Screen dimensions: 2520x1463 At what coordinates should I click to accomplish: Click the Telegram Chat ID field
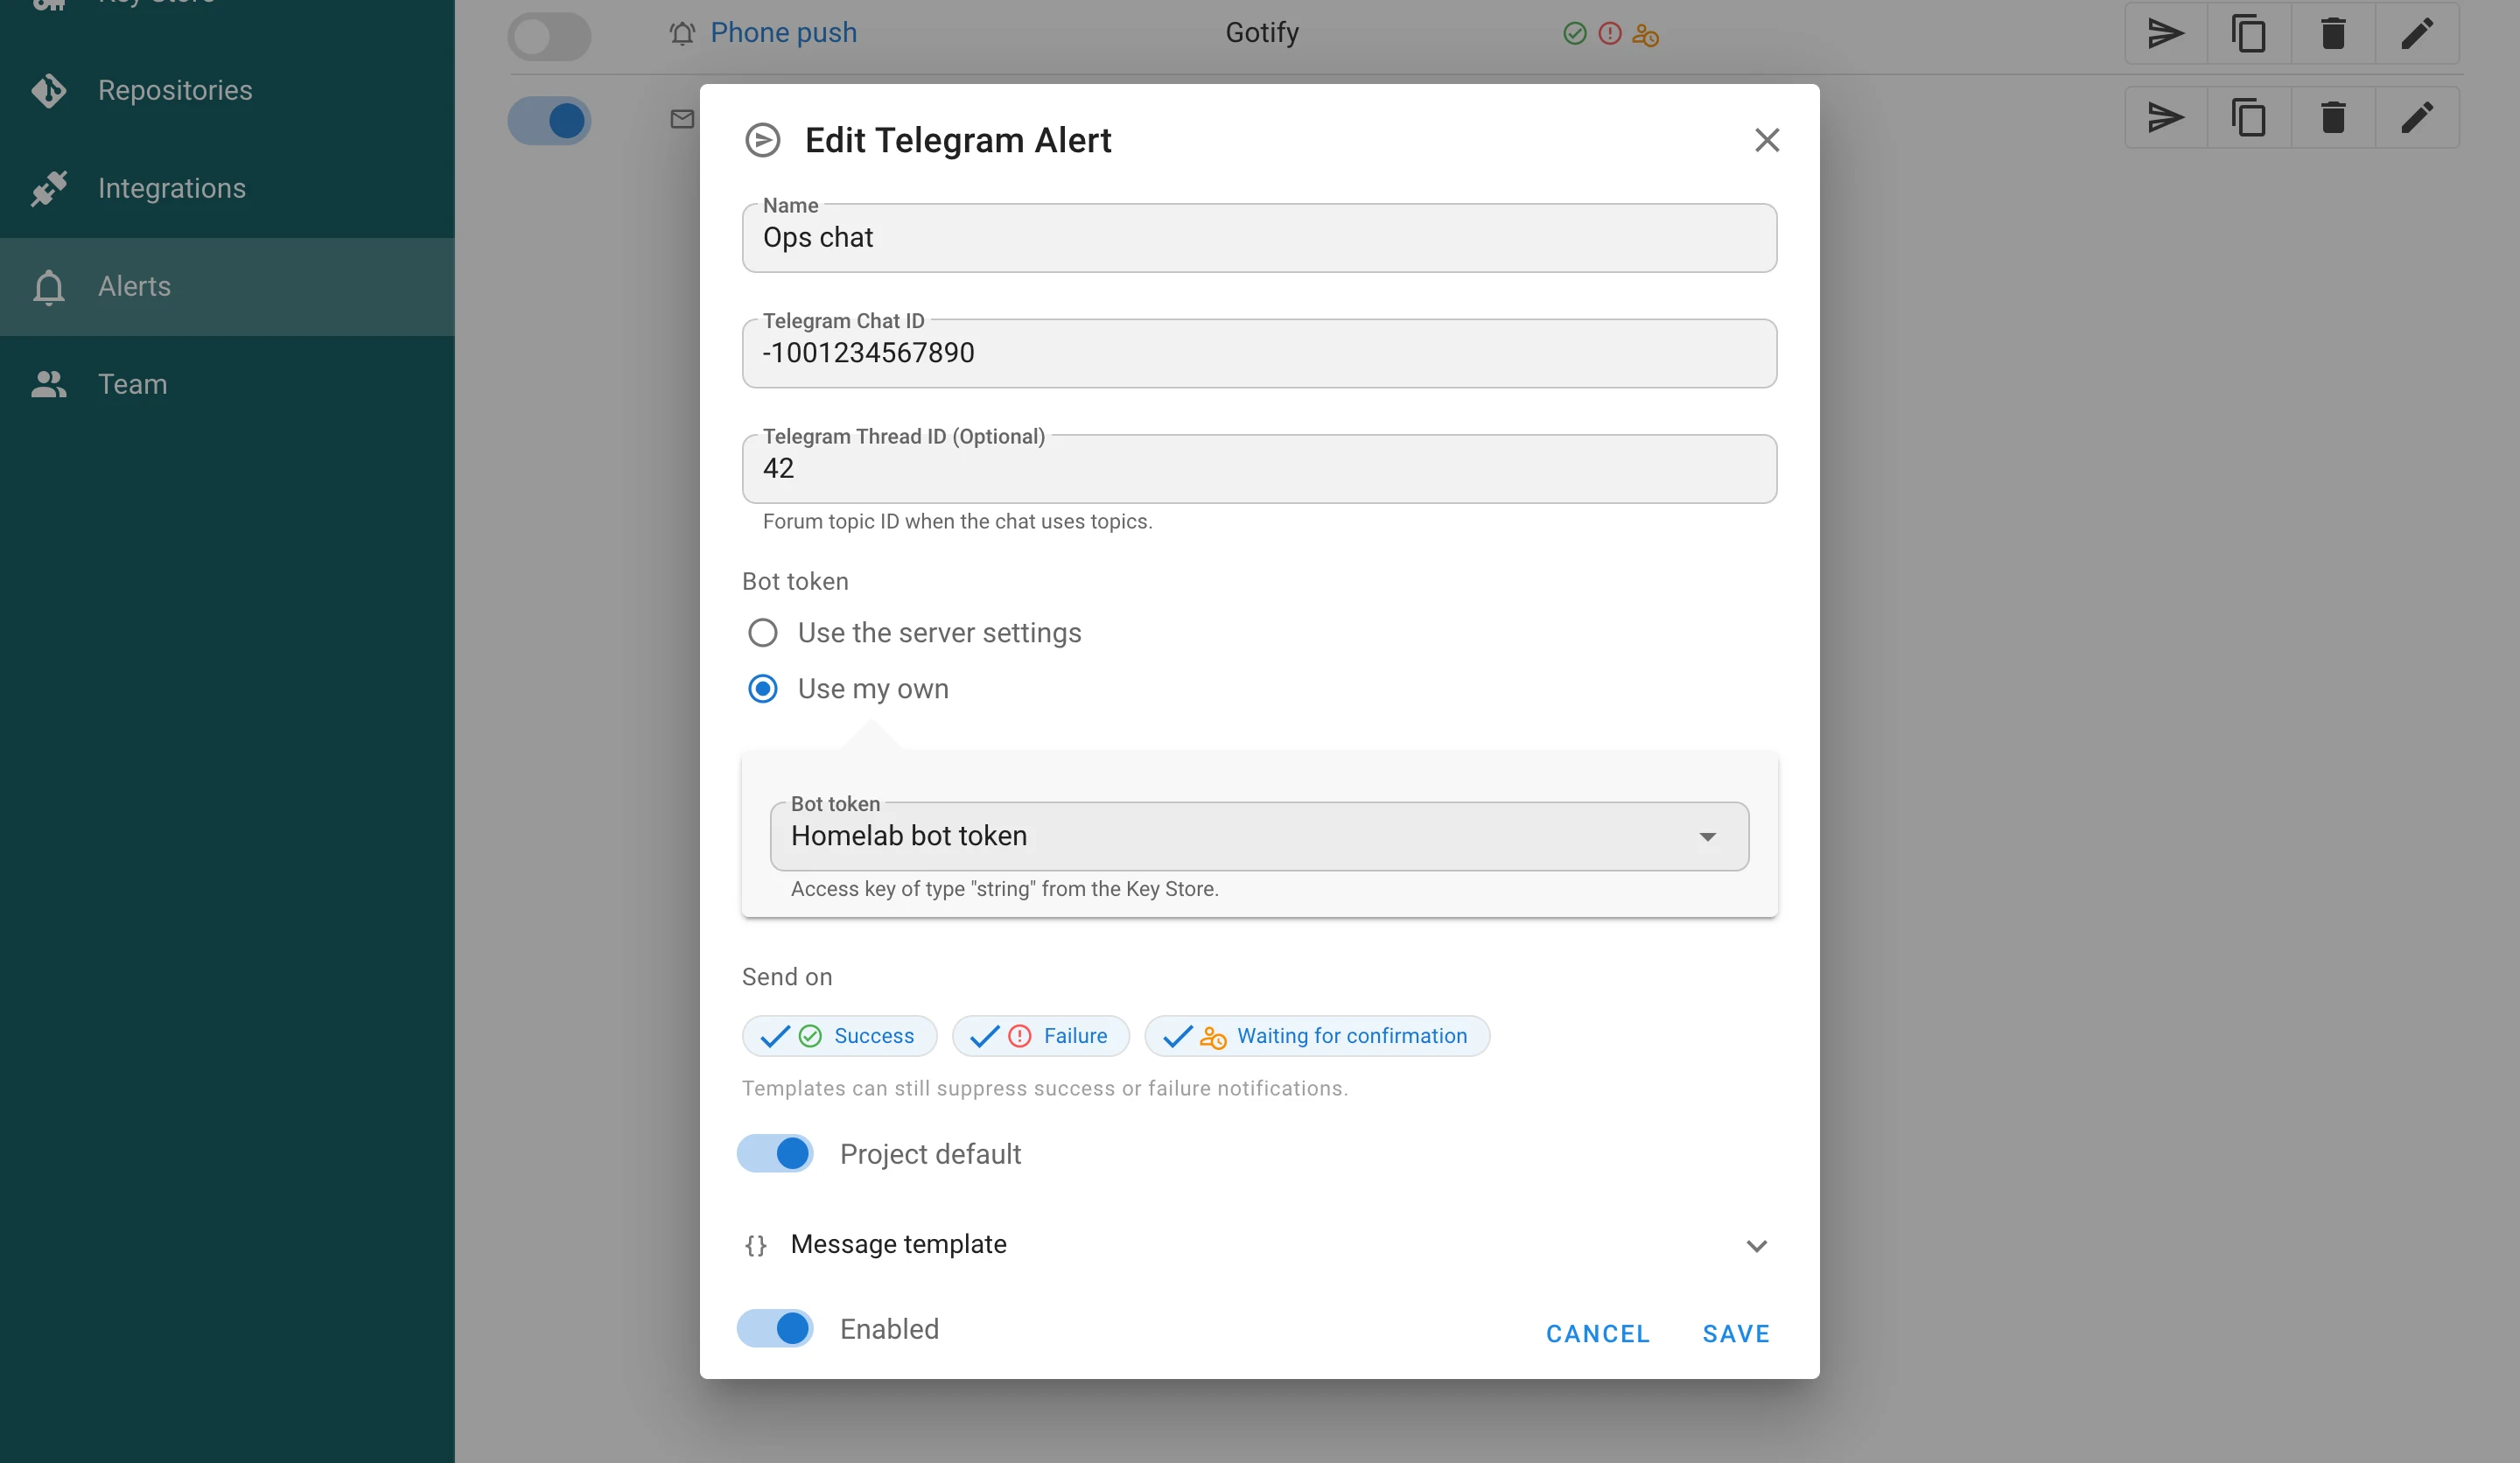pyautogui.click(x=1259, y=353)
